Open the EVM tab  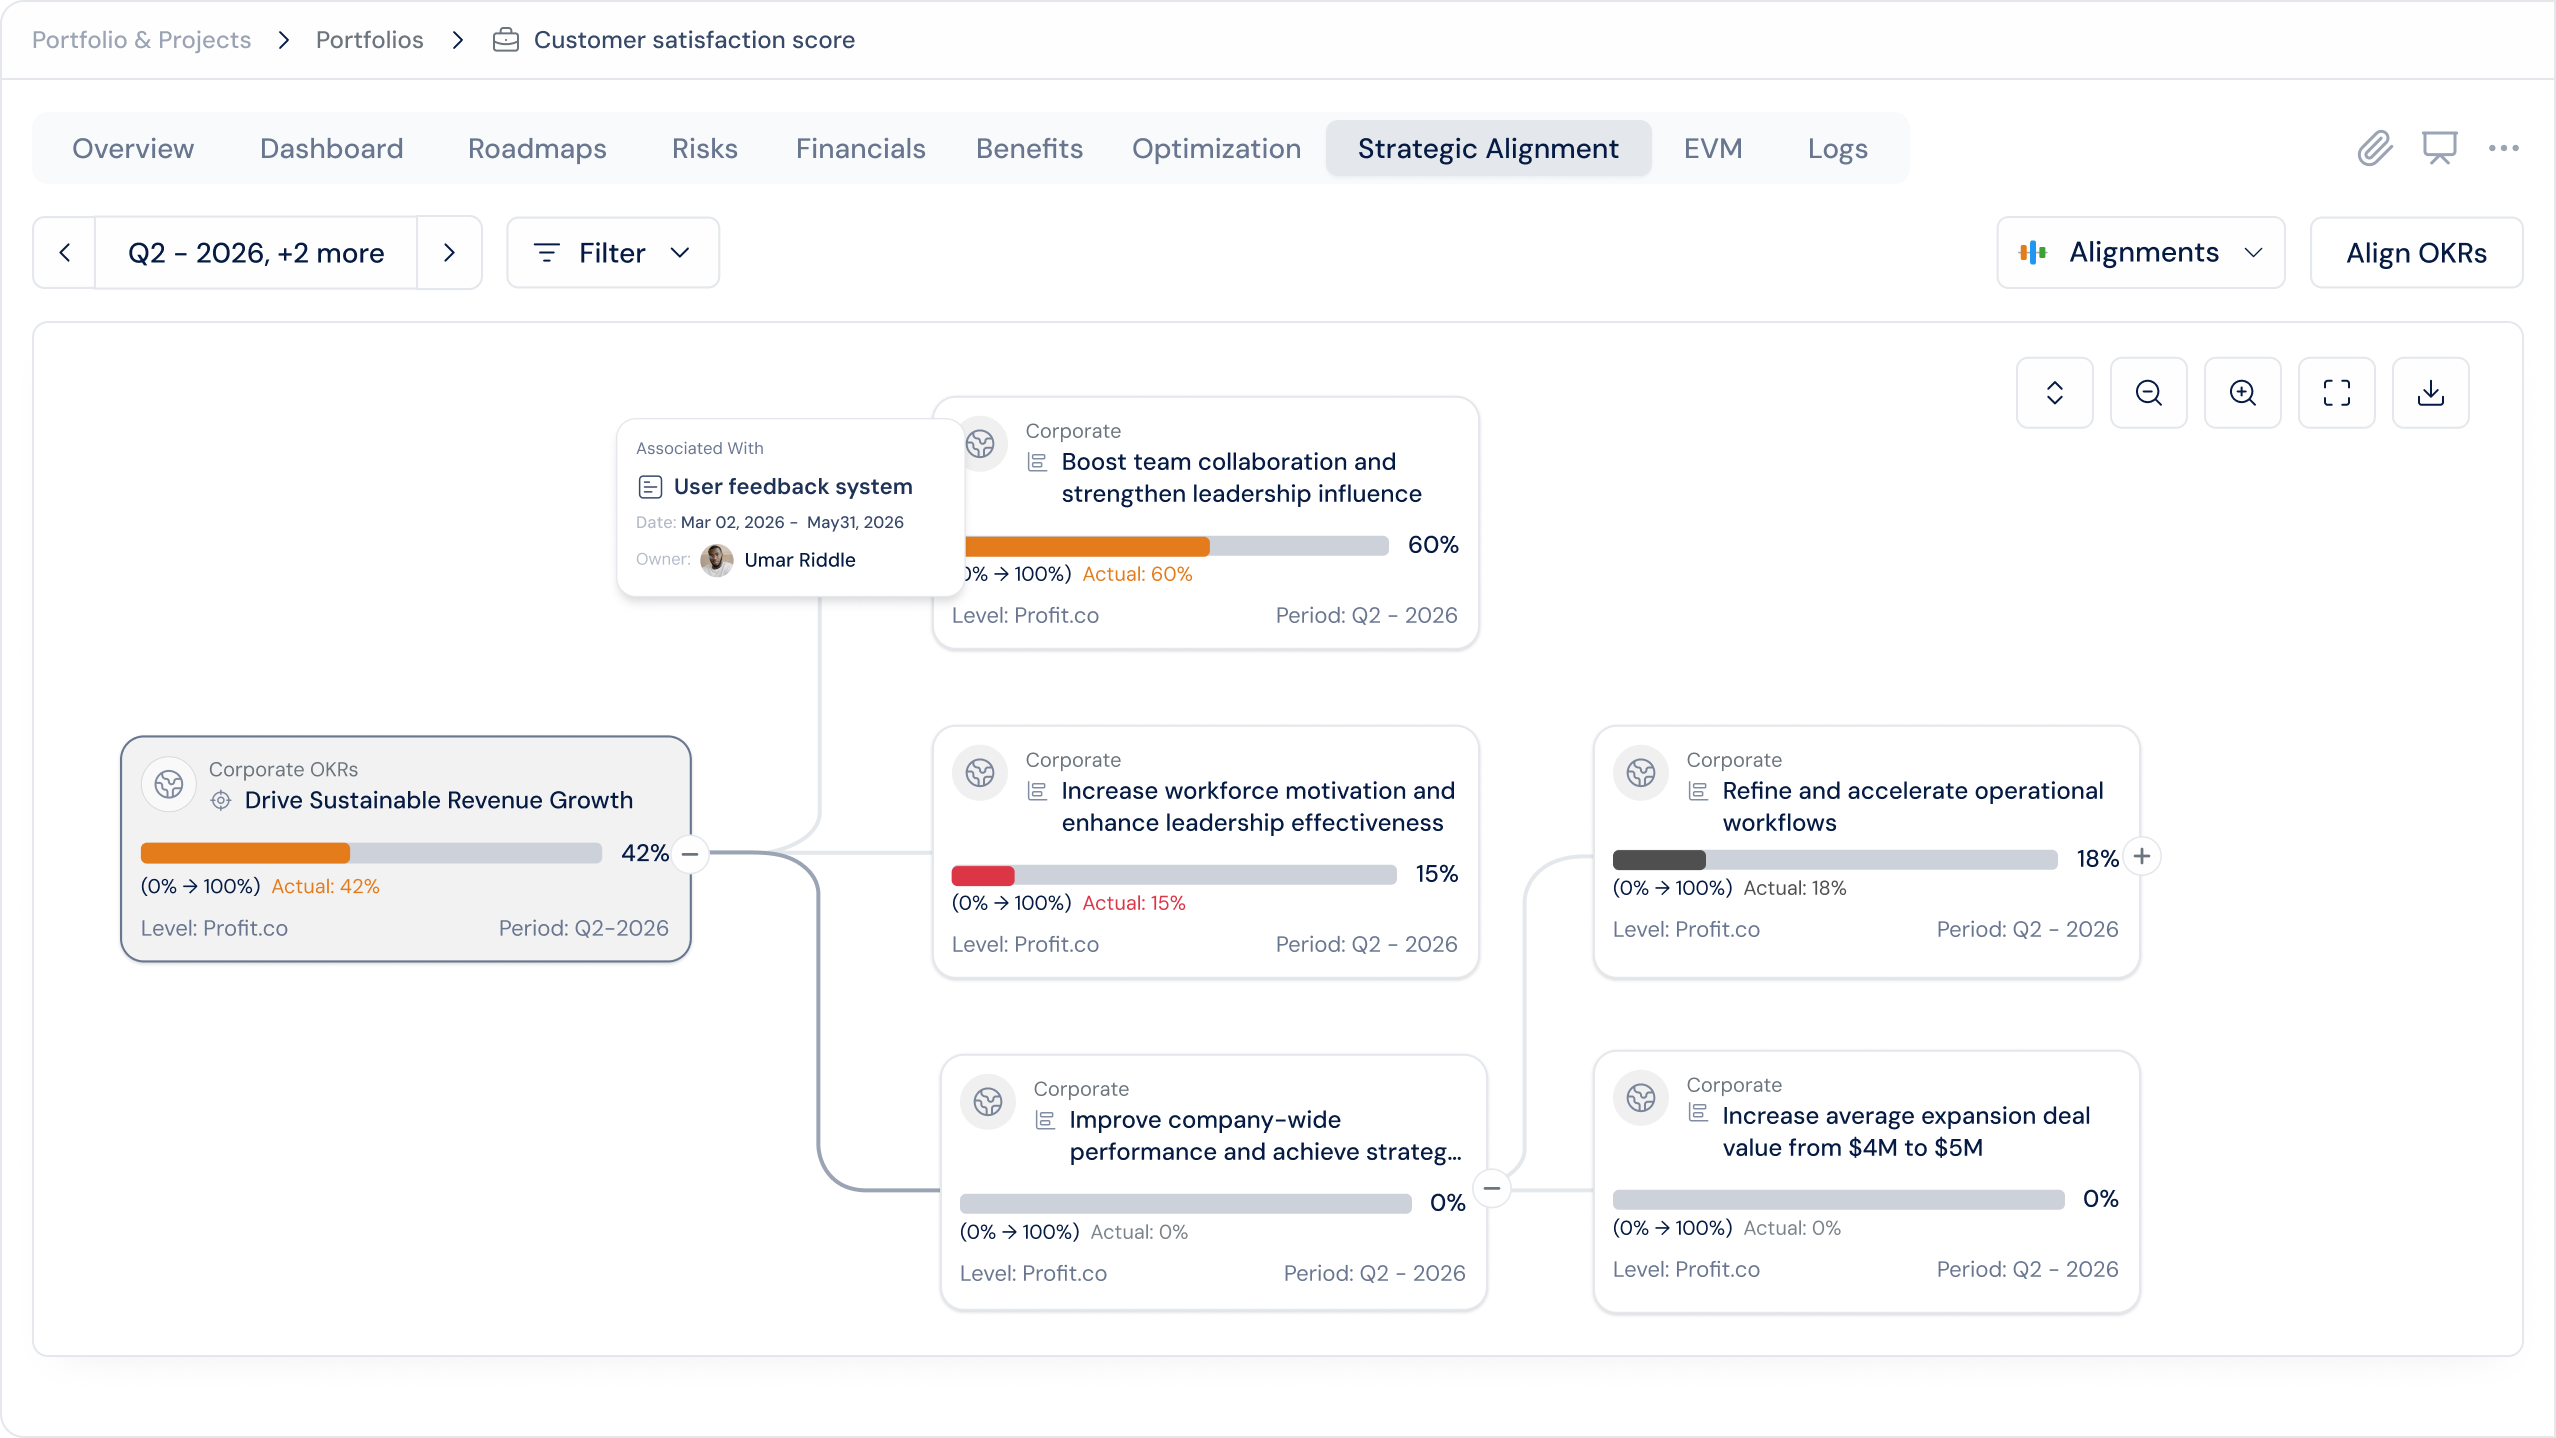(1713, 149)
